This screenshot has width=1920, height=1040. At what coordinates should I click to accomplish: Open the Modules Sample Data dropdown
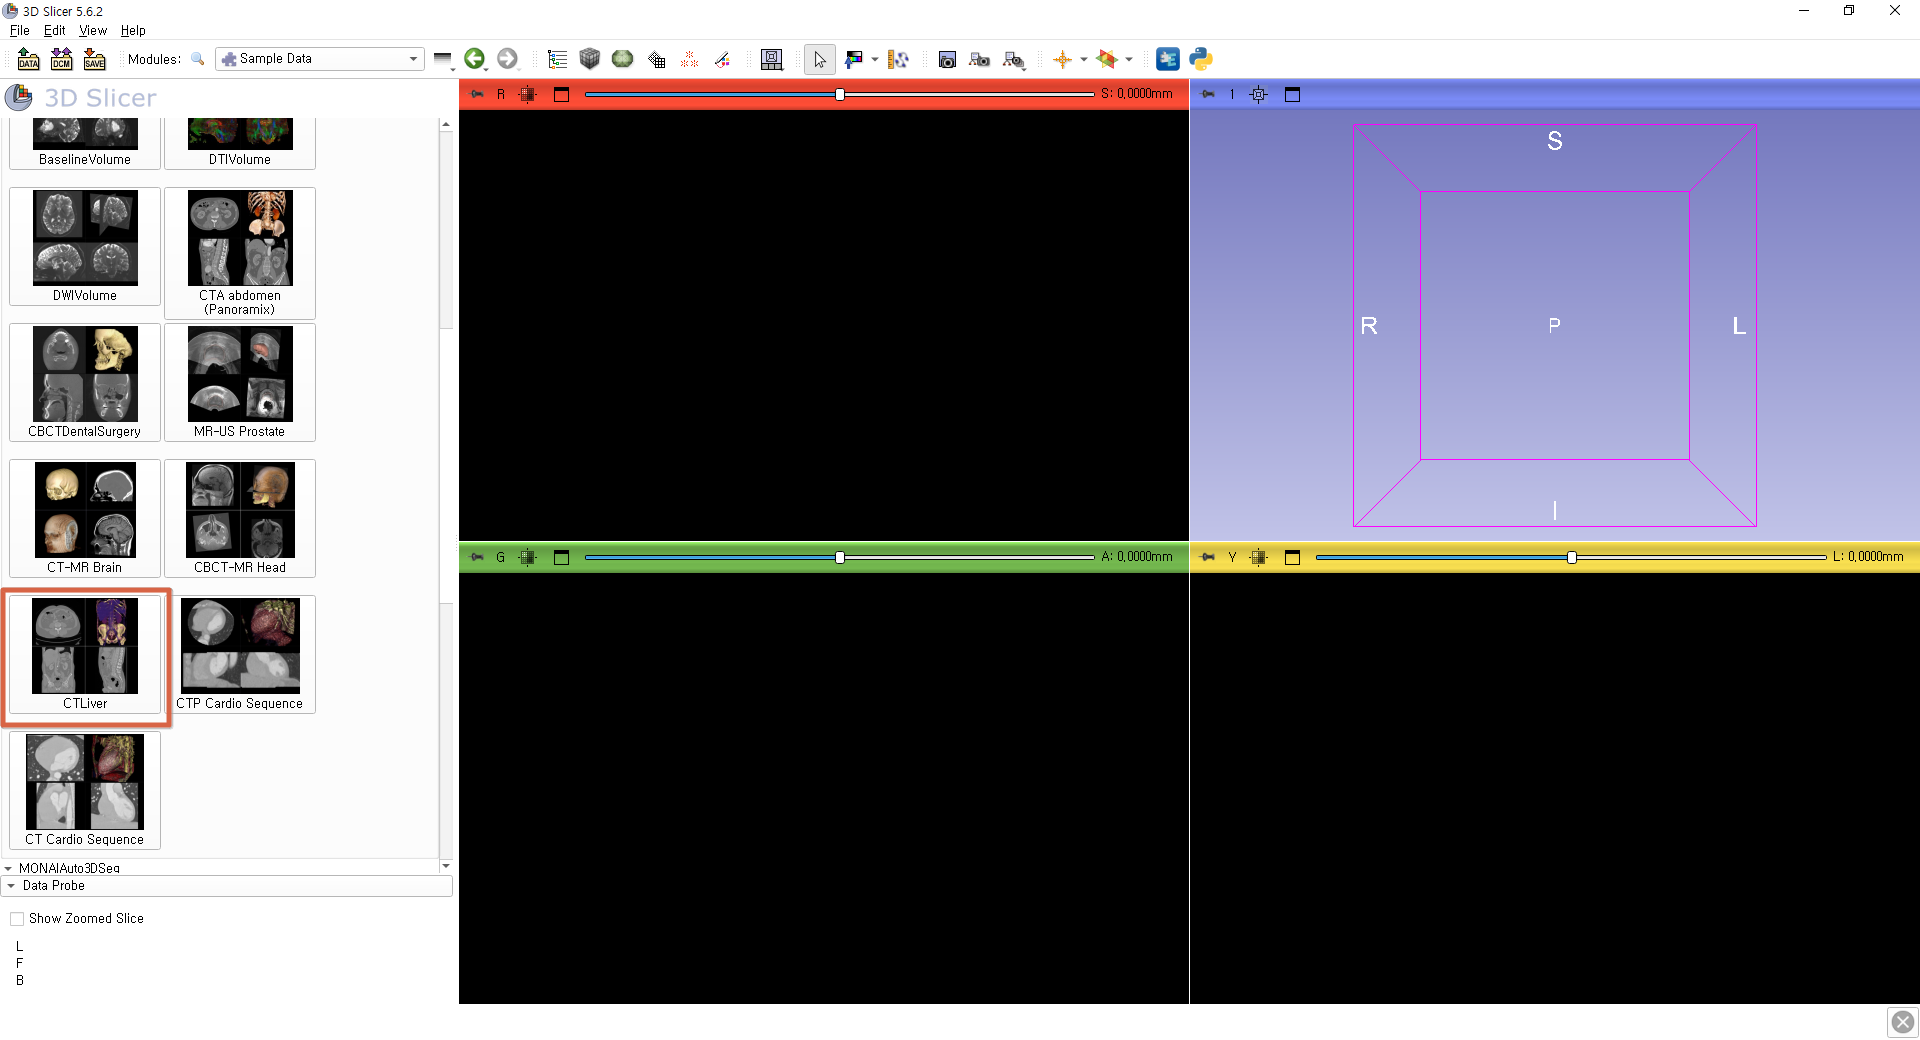tap(320, 59)
